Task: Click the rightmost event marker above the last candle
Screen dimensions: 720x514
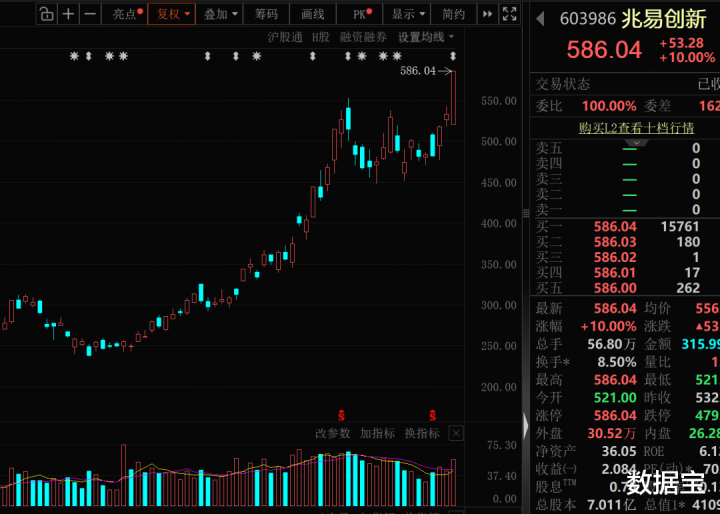Action: click(x=453, y=56)
